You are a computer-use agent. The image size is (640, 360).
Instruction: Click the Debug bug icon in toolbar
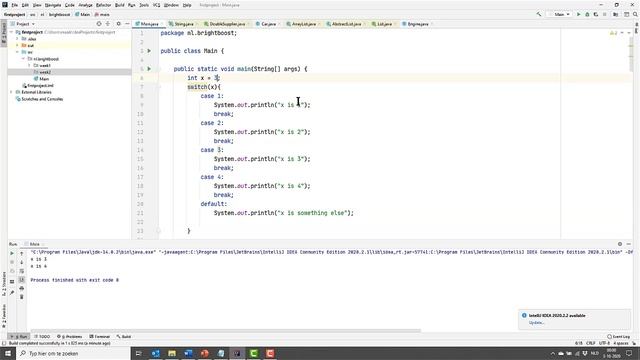click(587, 14)
